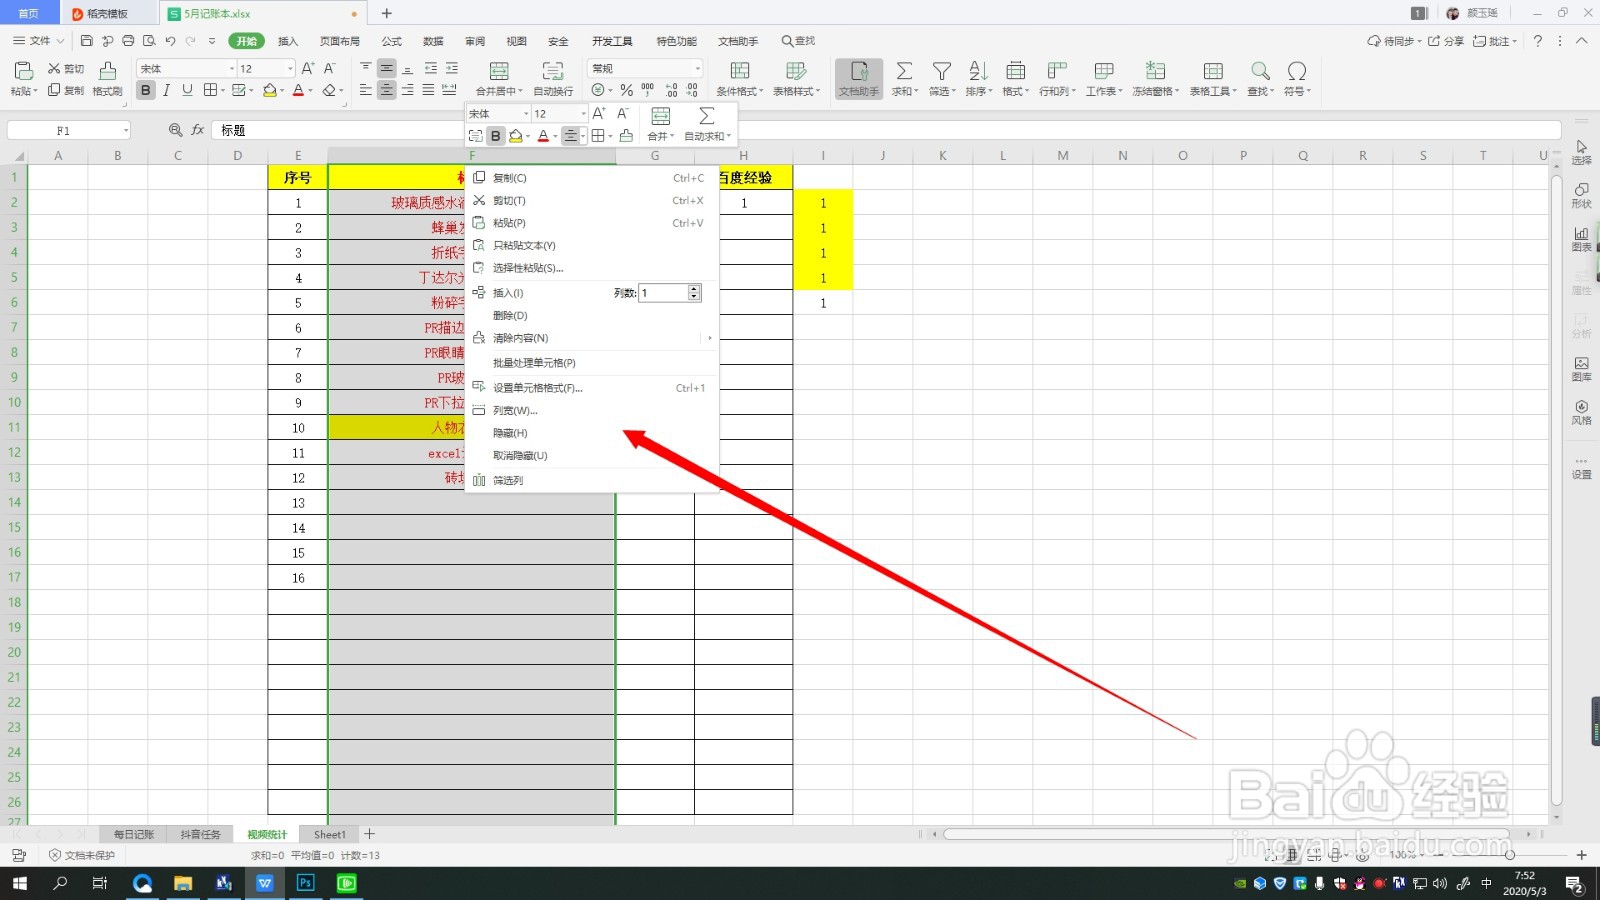Click the symbol omega icon 符号
The image size is (1600, 900).
pyautogui.click(x=1297, y=70)
